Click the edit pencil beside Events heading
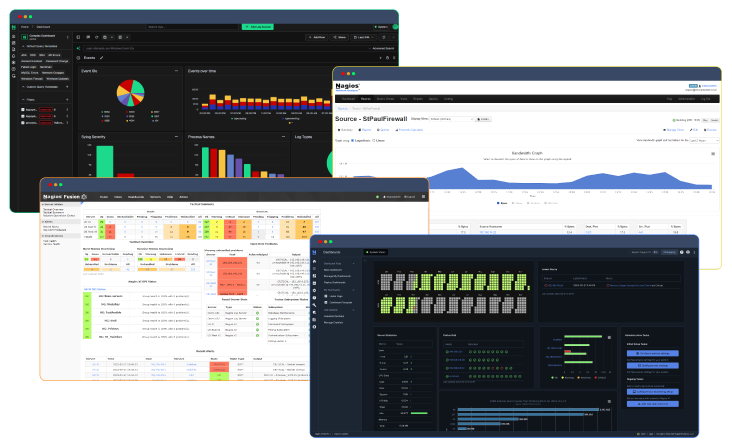The width and height of the screenshot is (732, 448). [x=101, y=58]
